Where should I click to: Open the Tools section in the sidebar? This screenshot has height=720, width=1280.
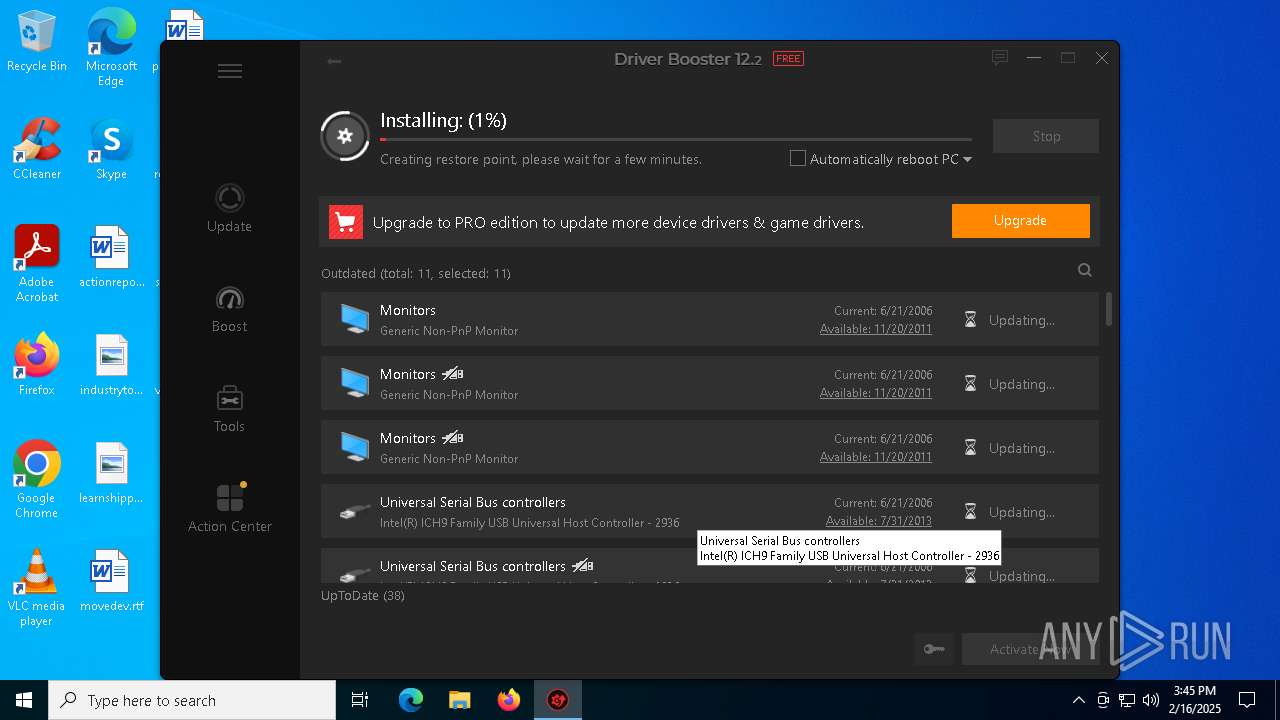coord(229,408)
